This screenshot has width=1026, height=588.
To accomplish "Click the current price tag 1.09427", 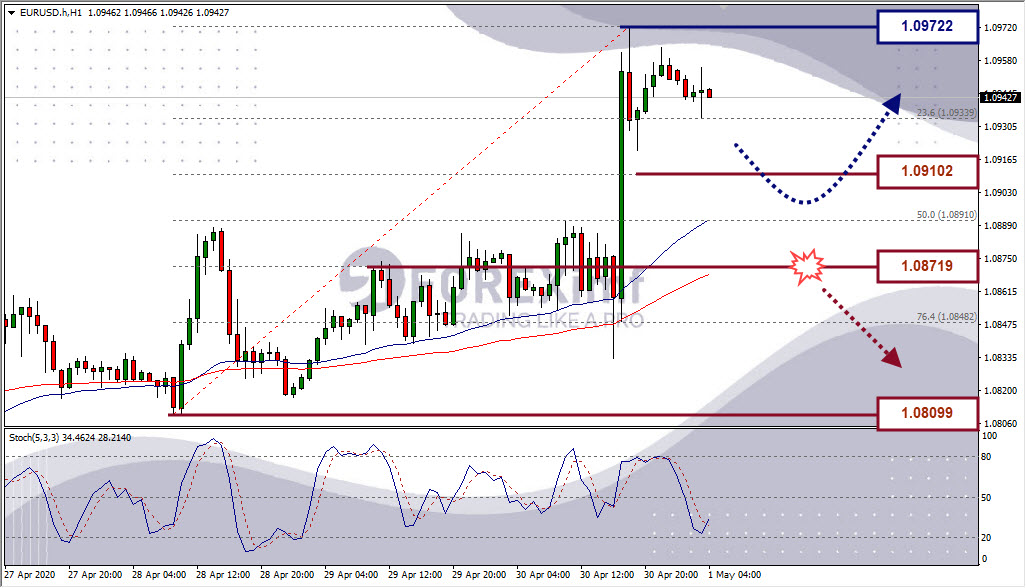I will click(x=1000, y=97).
